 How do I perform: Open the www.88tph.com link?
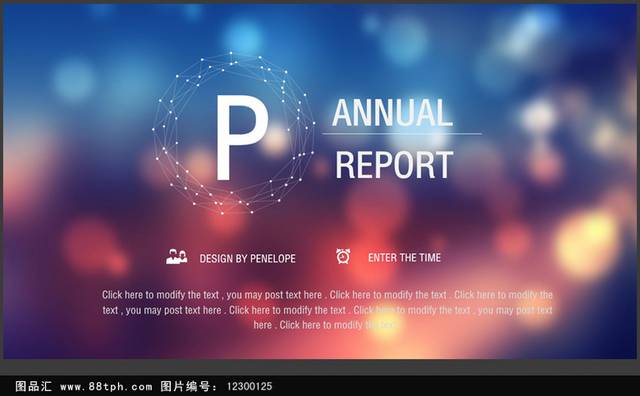pos(106,386)
